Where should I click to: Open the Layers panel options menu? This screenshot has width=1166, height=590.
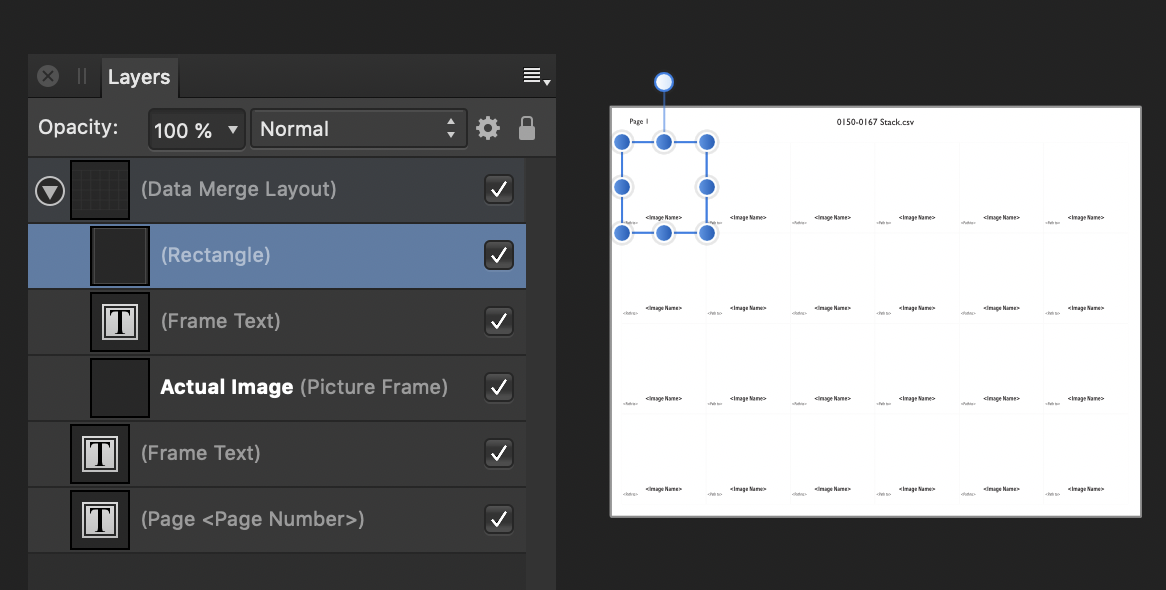537,77
